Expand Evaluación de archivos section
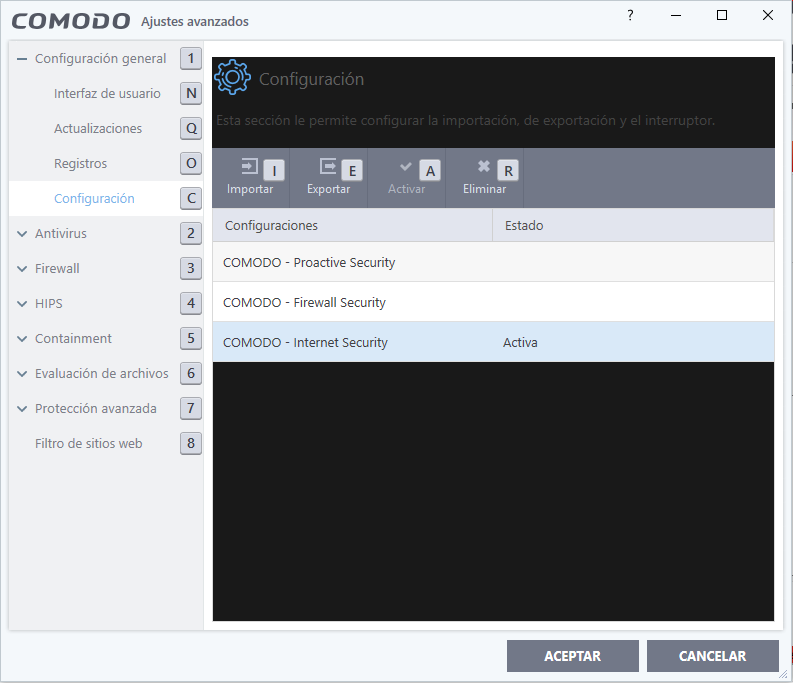This screenshot has height=683, width=793. (x=22, y=373)
